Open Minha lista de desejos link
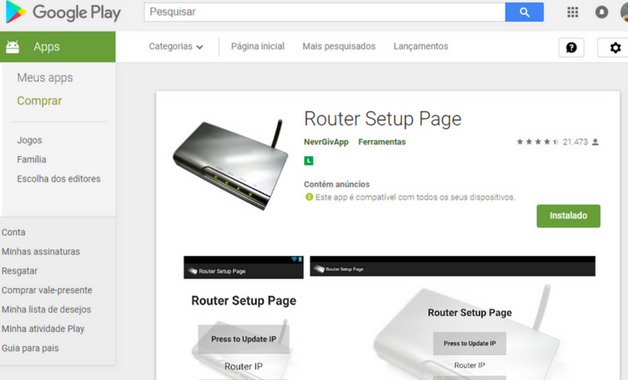Screen dimensions: 628x380 pos(46,310)
